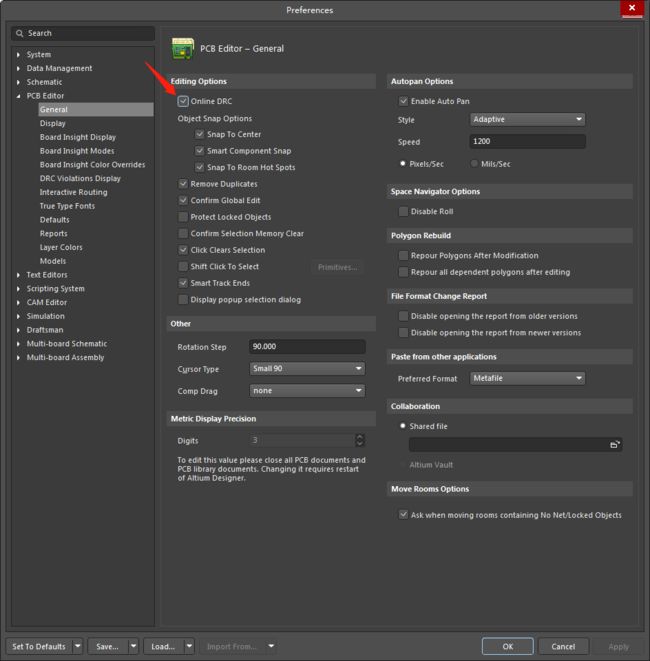The height and width of the screenshot is (661, 650).
Task: Toggle Snap To Room Hot Spots
Action: [x=200, y=167]
